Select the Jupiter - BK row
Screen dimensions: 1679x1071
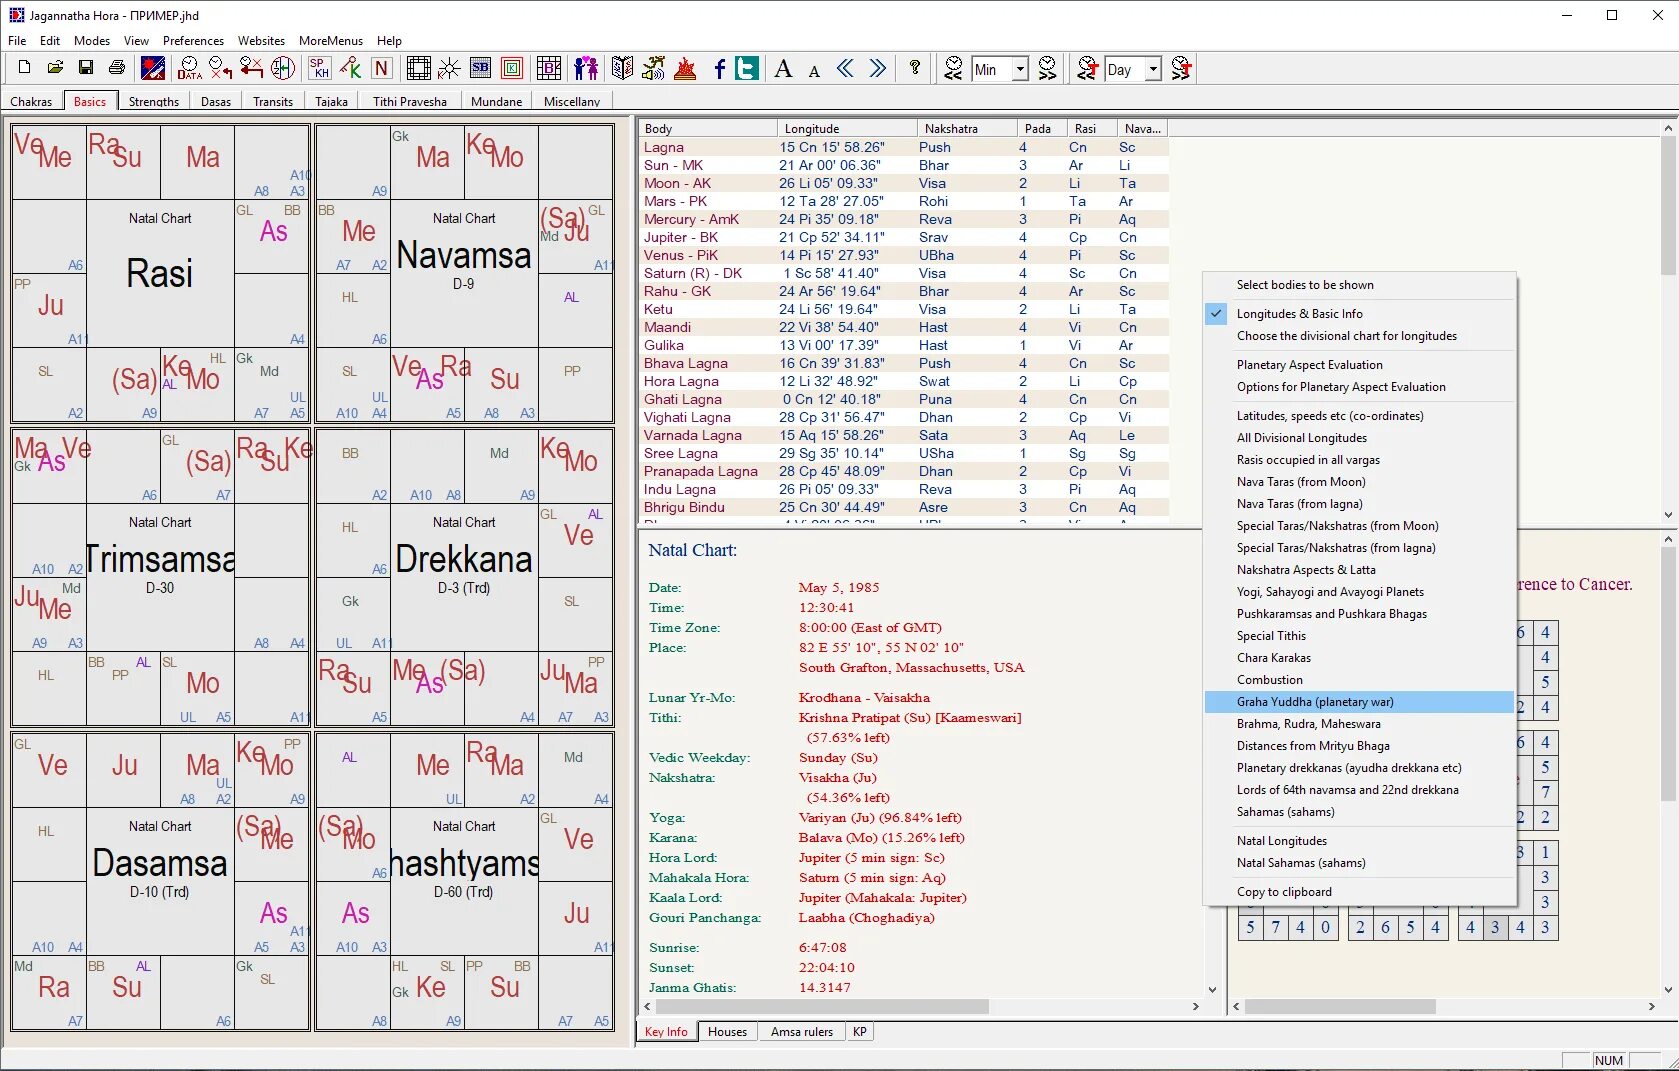click(x=903, y=237)
